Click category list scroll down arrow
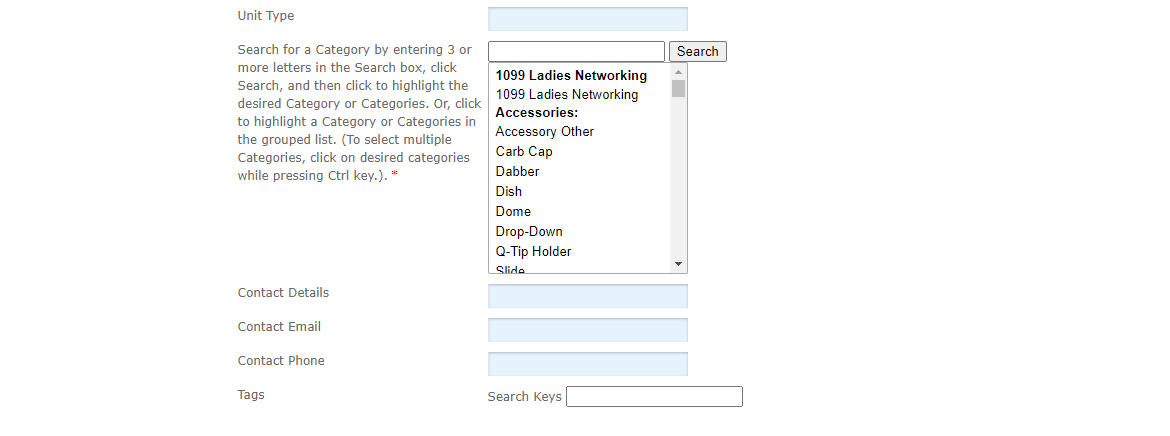 679,264
